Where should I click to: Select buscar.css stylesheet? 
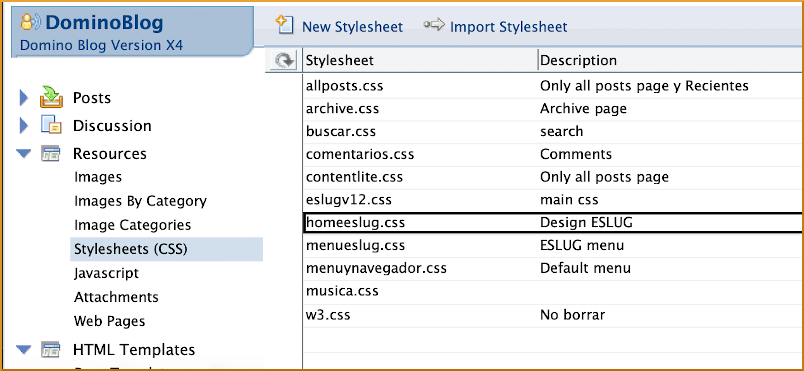pyautogui.click(x=341, y=131)
